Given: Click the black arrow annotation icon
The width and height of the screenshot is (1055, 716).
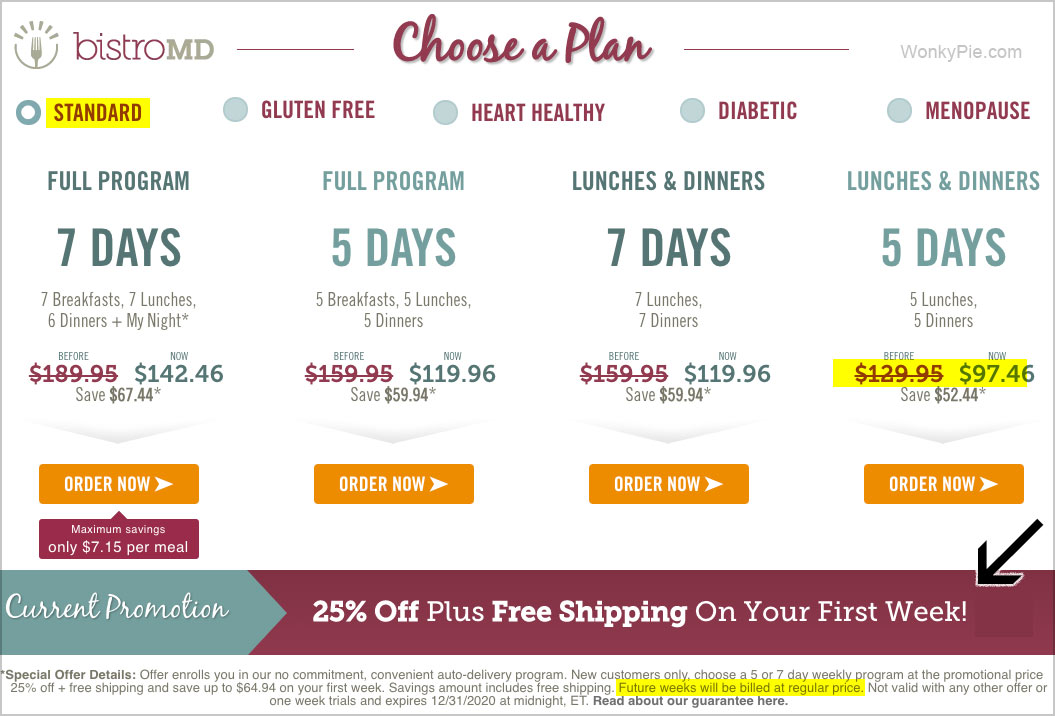Looking at the screenshot, I should (x=1009, y=553).
